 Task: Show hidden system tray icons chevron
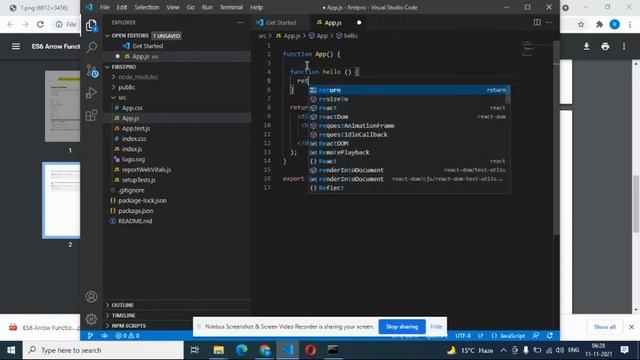pyautogui.click(x=503, y=350)
